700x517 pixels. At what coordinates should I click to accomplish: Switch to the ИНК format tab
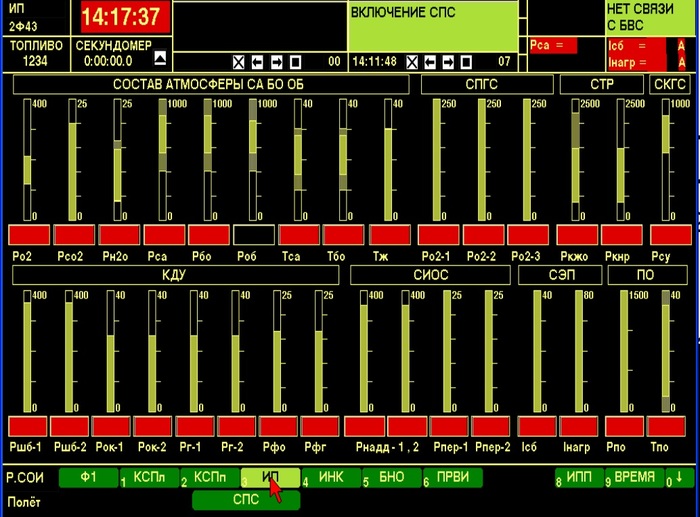click(x=331, y=478)
